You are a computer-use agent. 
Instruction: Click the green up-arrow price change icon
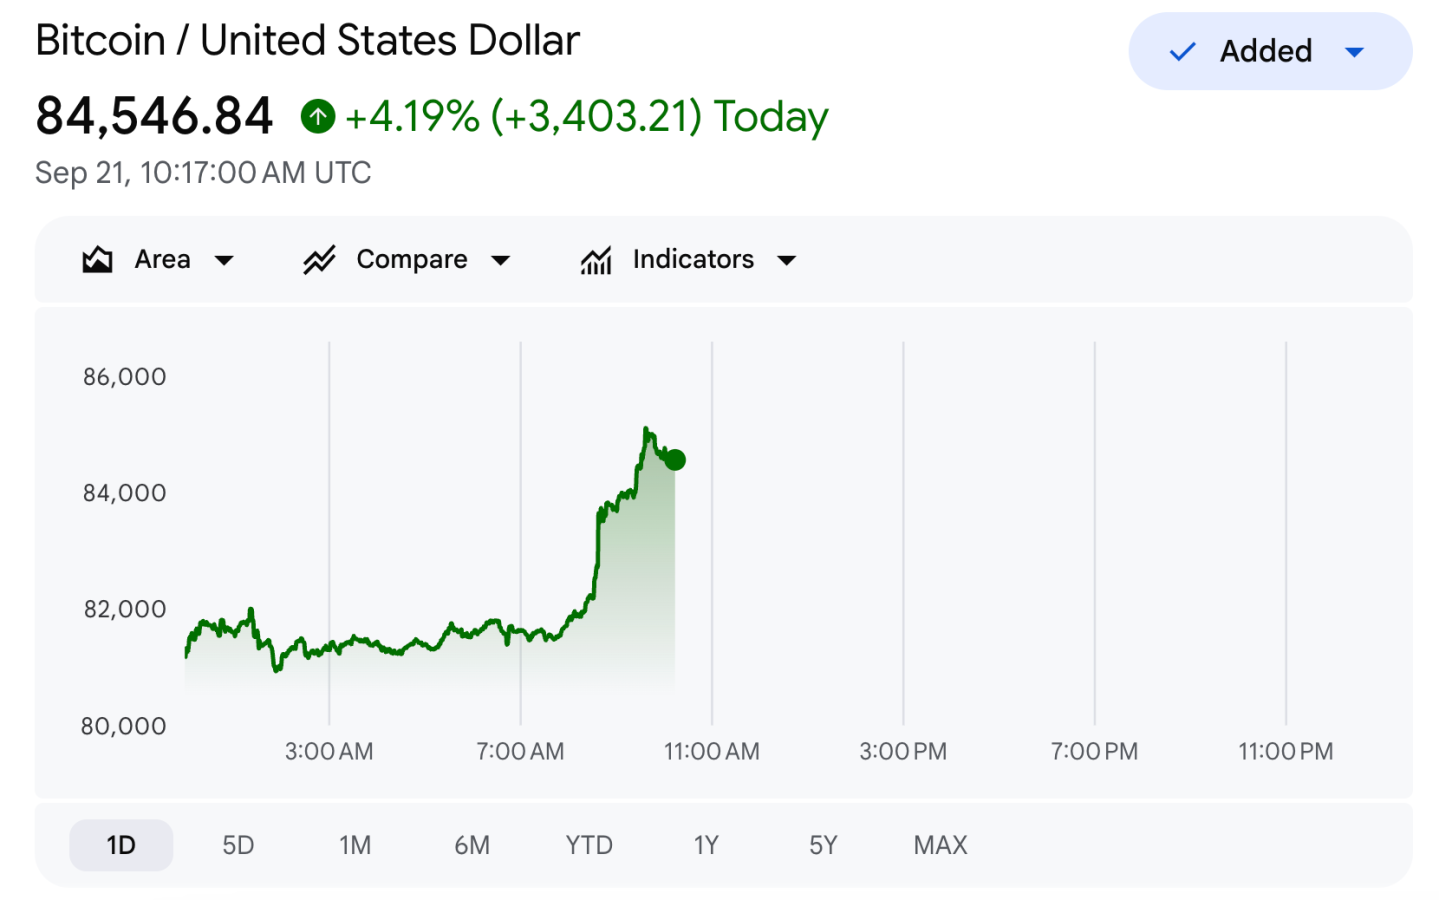318,117
